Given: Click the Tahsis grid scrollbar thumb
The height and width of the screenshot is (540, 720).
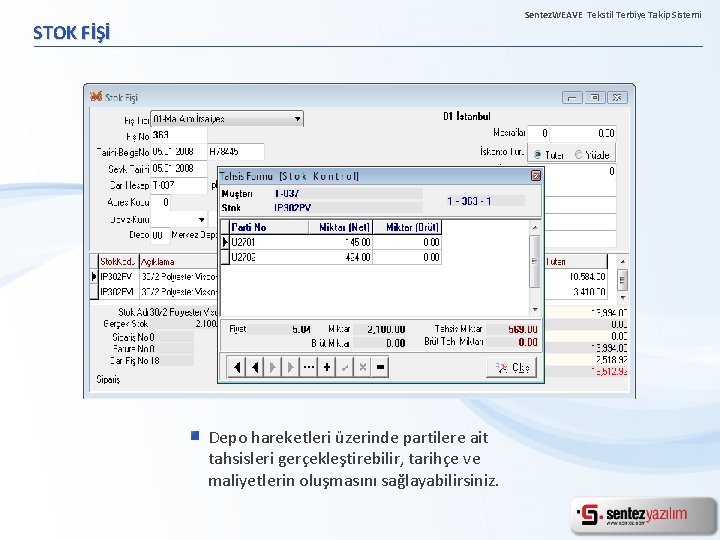Looking at the screenshot, I should tap(534, 261).
